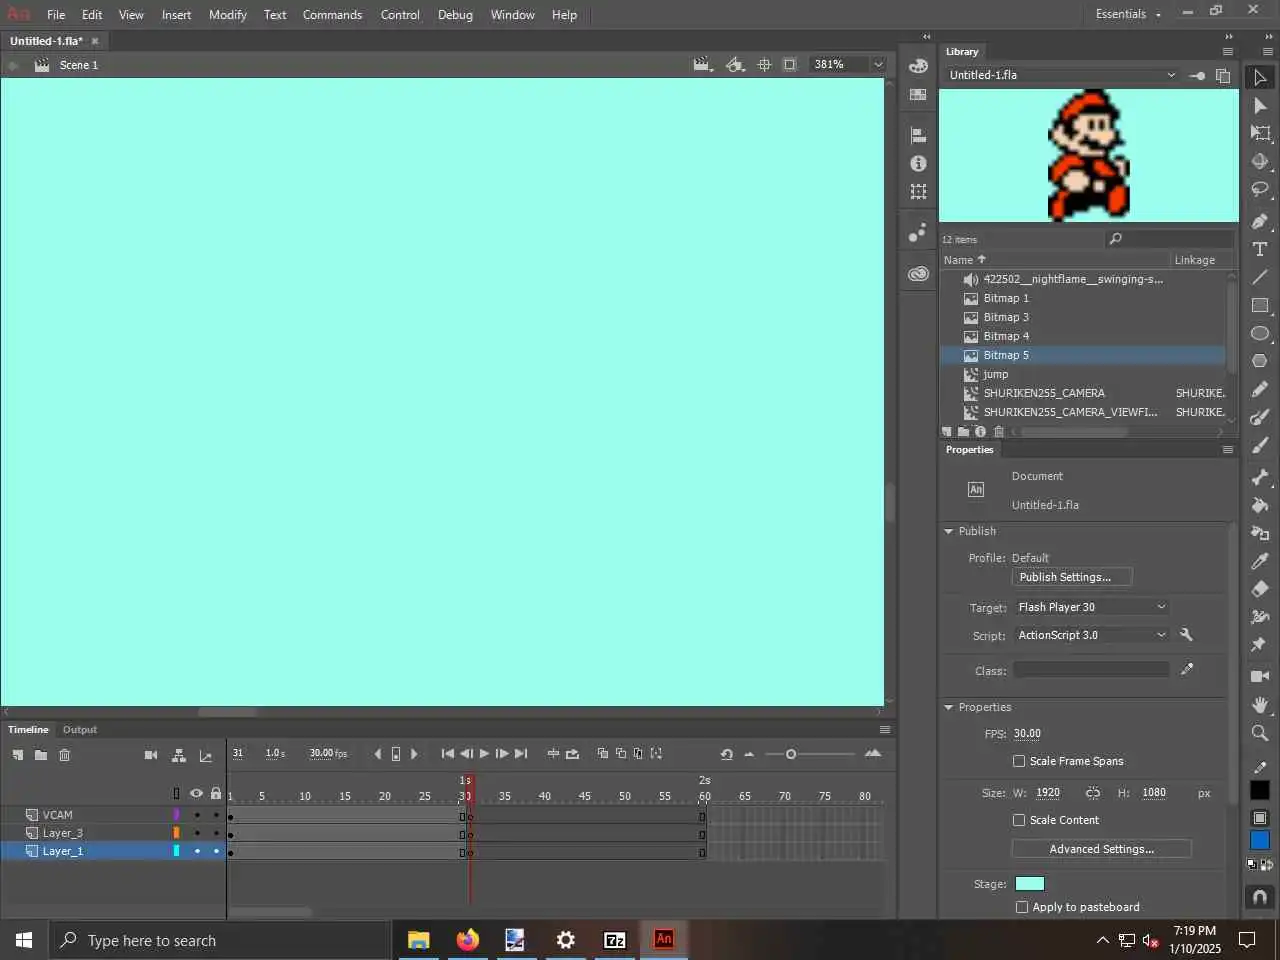The image size is (1280, 960).
Task: Open the Untitled-1.fla library dropdown
Action: point(1062,75)
